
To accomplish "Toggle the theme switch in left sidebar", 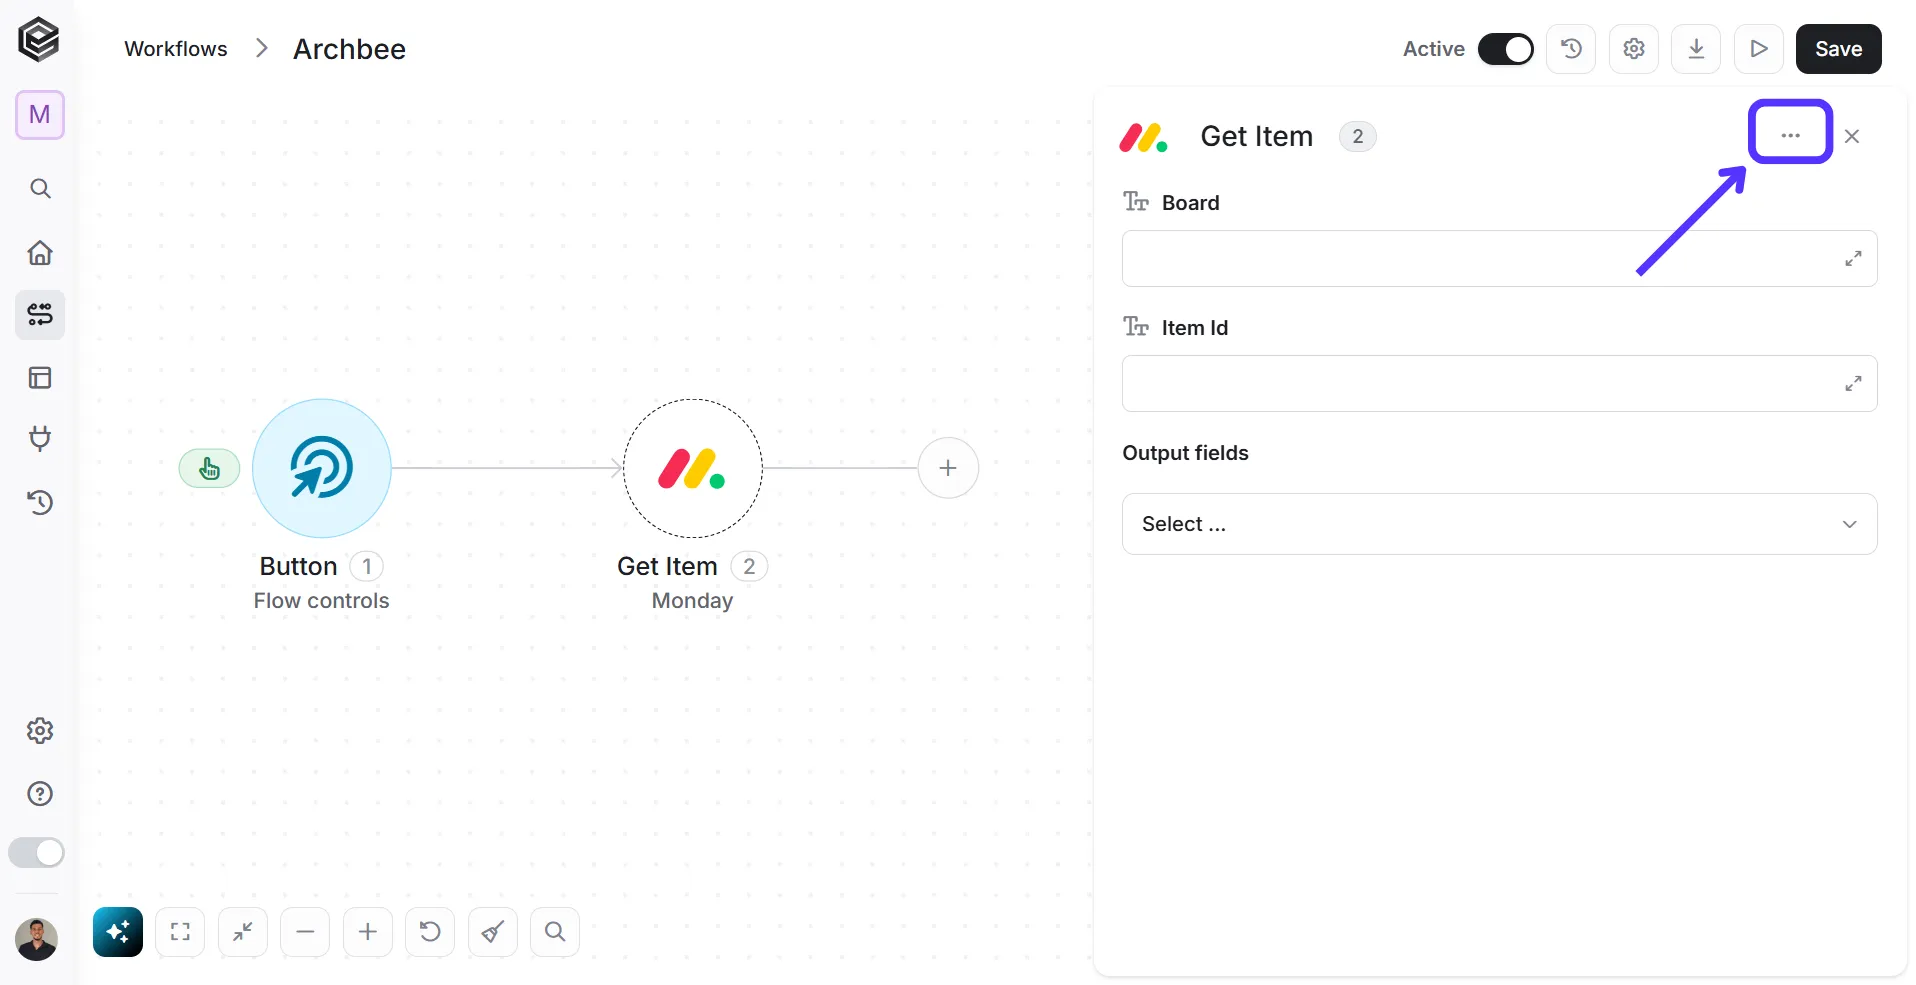I will [37, 853].
